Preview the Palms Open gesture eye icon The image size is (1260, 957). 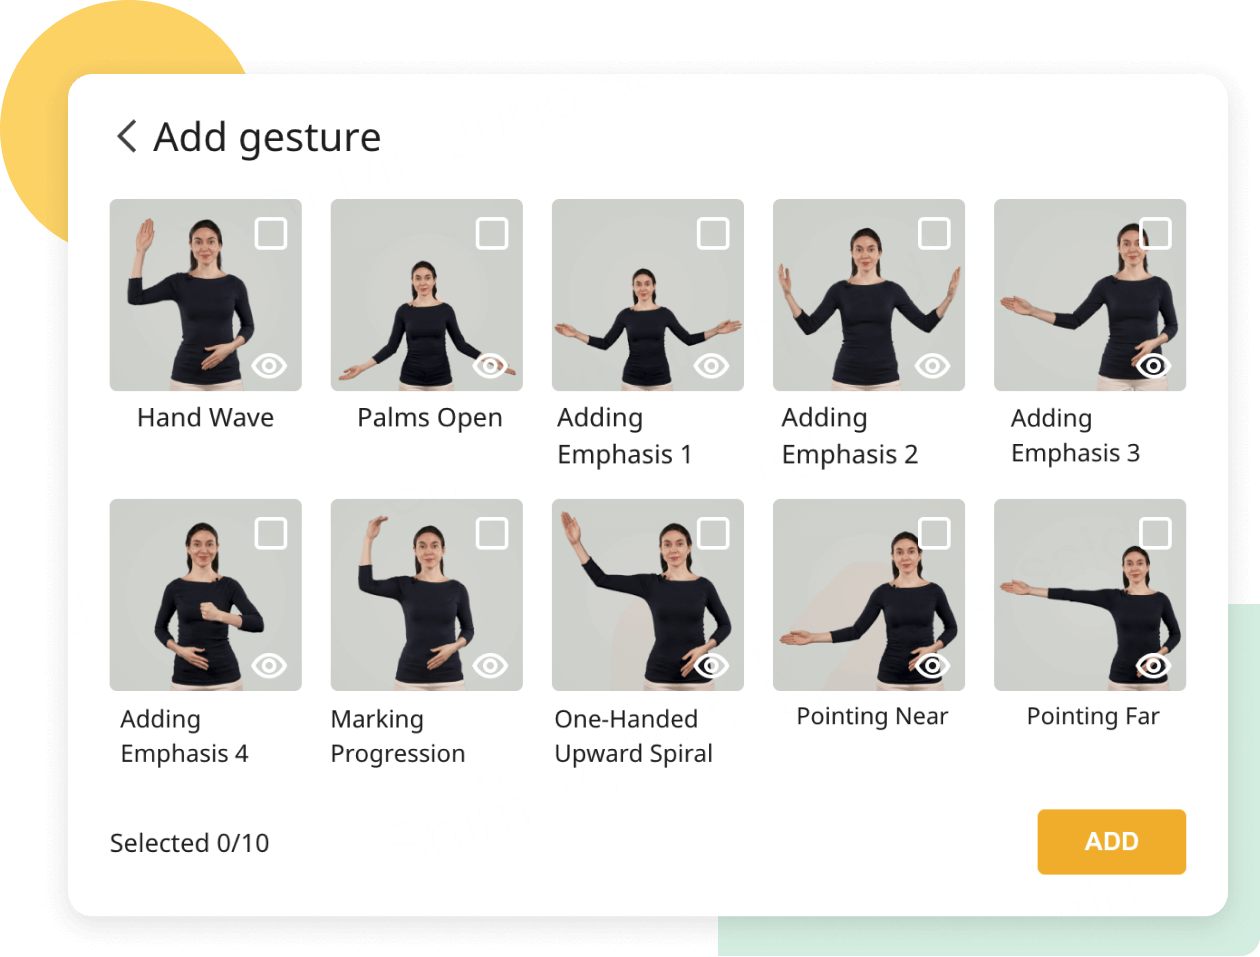tap(490, 366)
